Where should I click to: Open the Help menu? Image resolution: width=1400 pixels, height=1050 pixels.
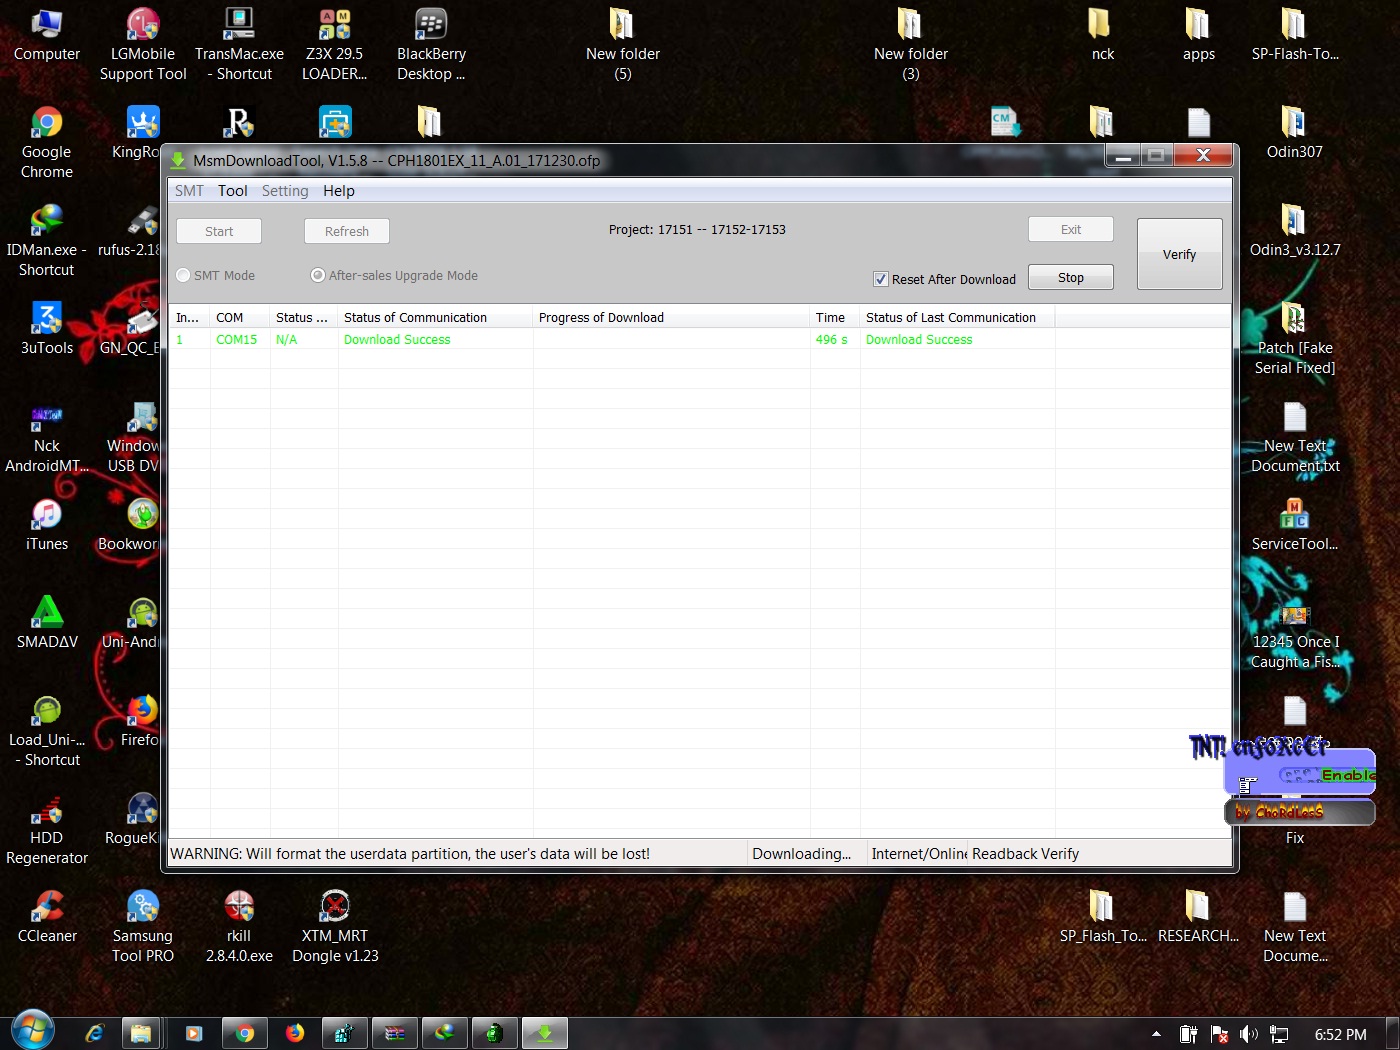coord(339,191)
